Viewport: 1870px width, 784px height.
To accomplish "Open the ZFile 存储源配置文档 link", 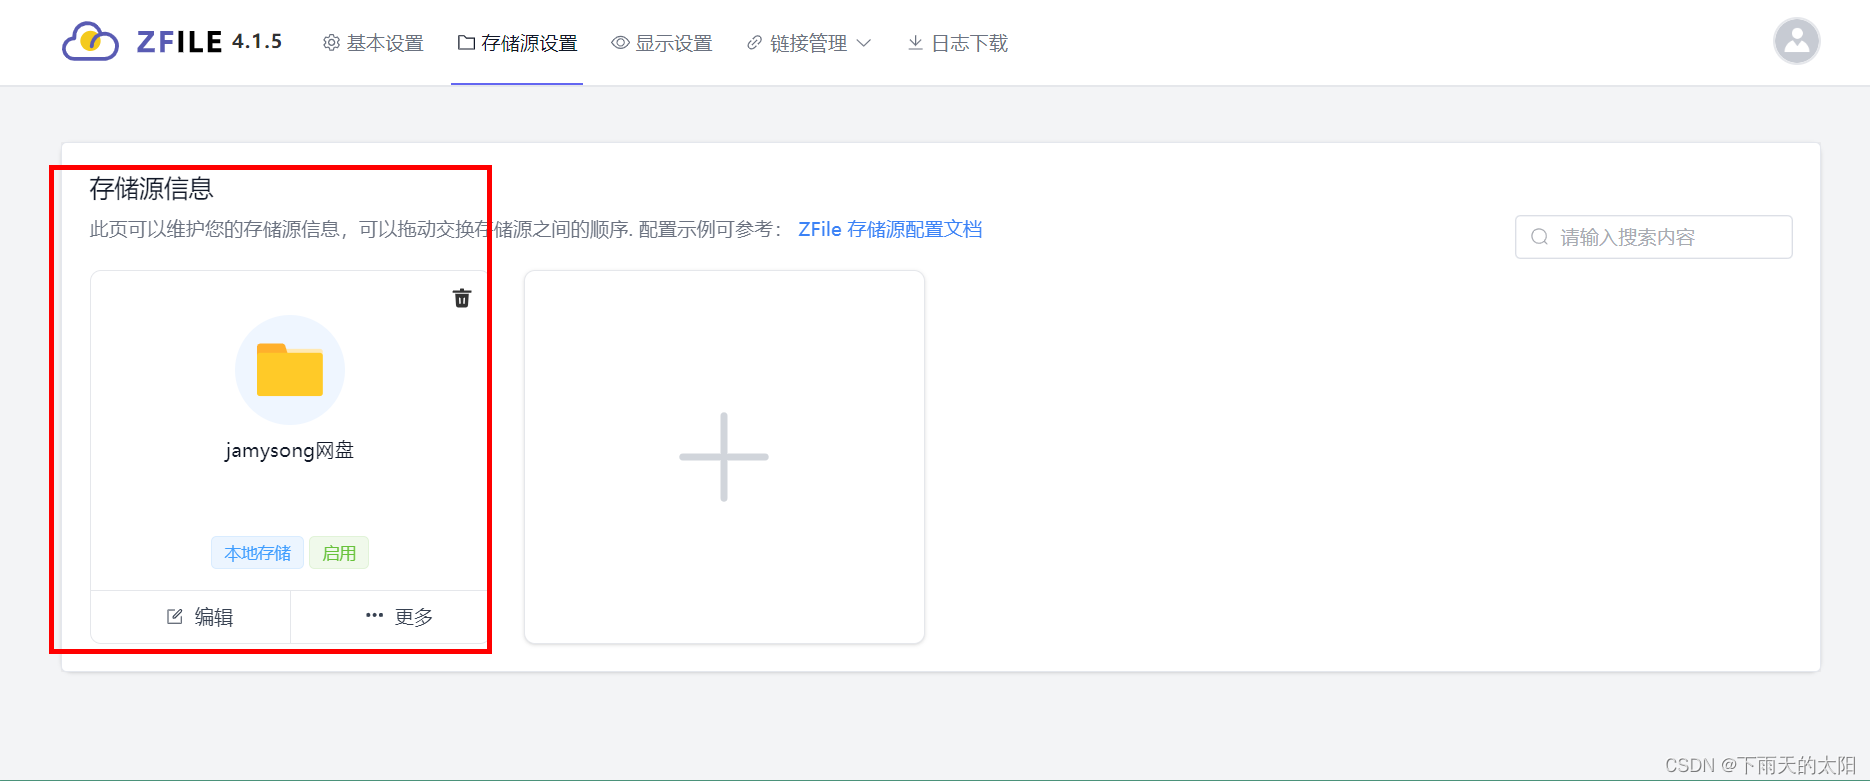I will coord(890,229).
